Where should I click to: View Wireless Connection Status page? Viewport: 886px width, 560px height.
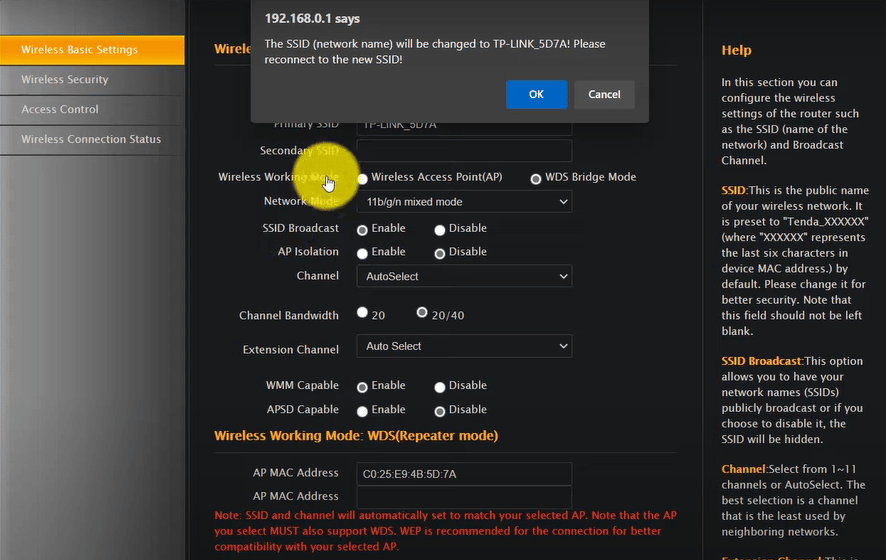coord(92,140)
